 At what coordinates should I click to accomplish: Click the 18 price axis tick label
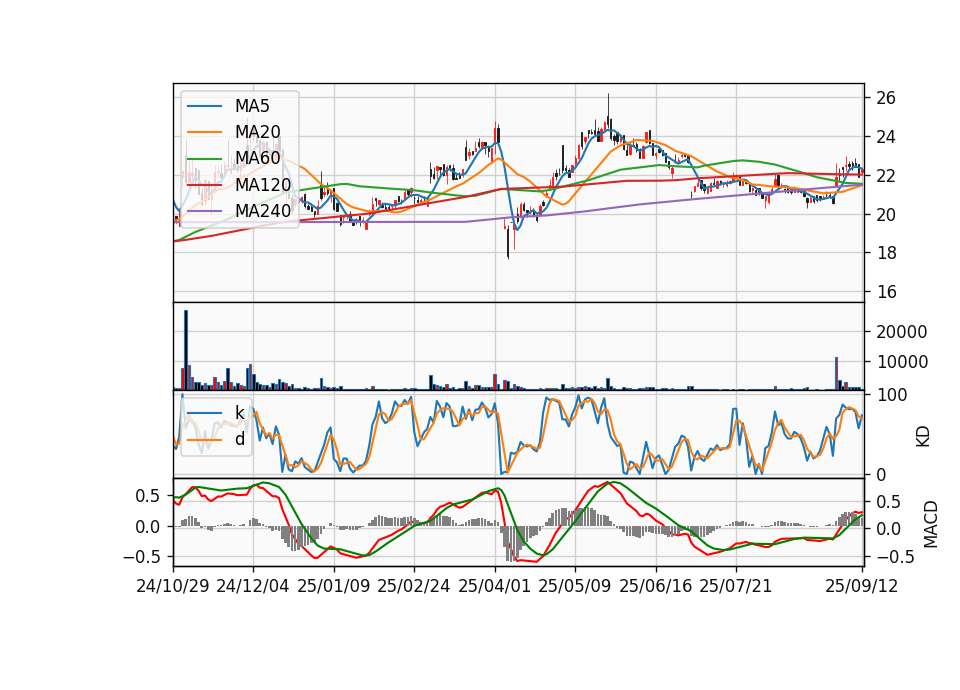(x=886, y=253)
